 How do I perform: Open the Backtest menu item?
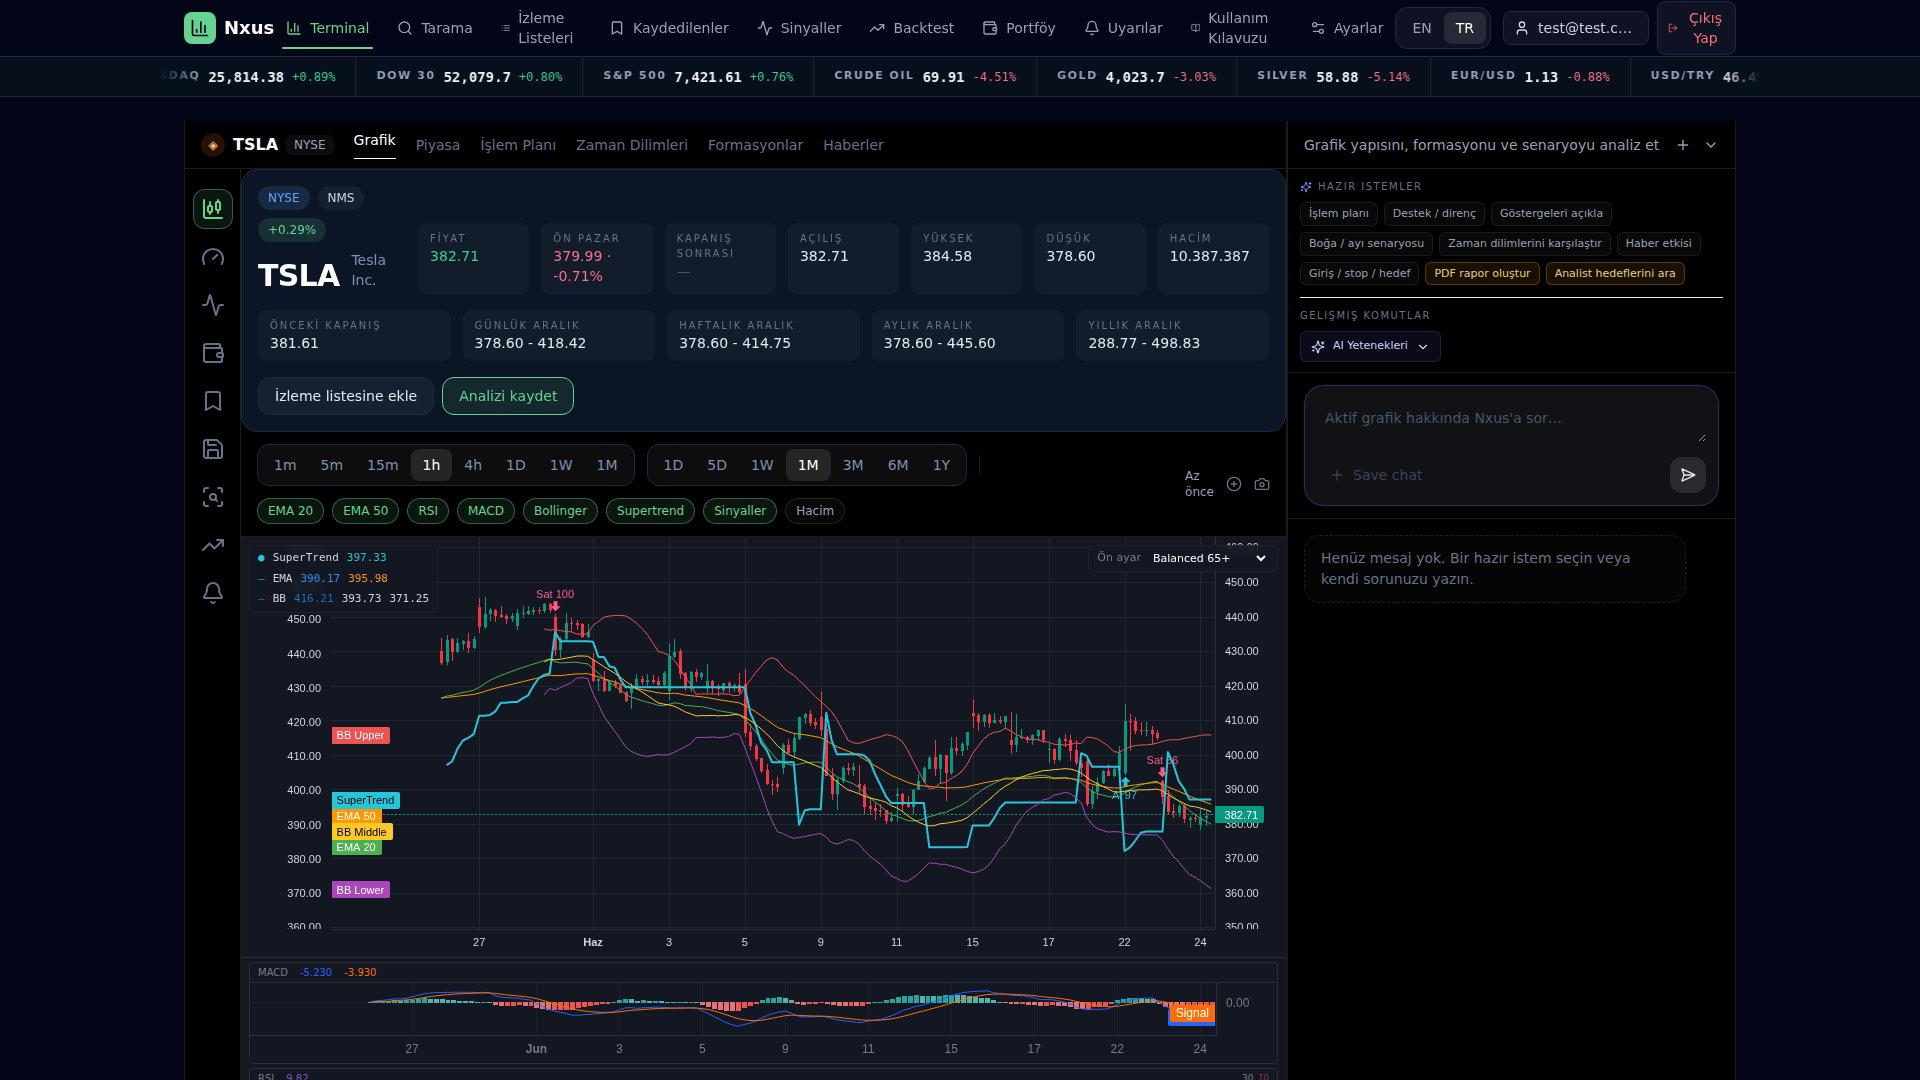coord(911,28)
